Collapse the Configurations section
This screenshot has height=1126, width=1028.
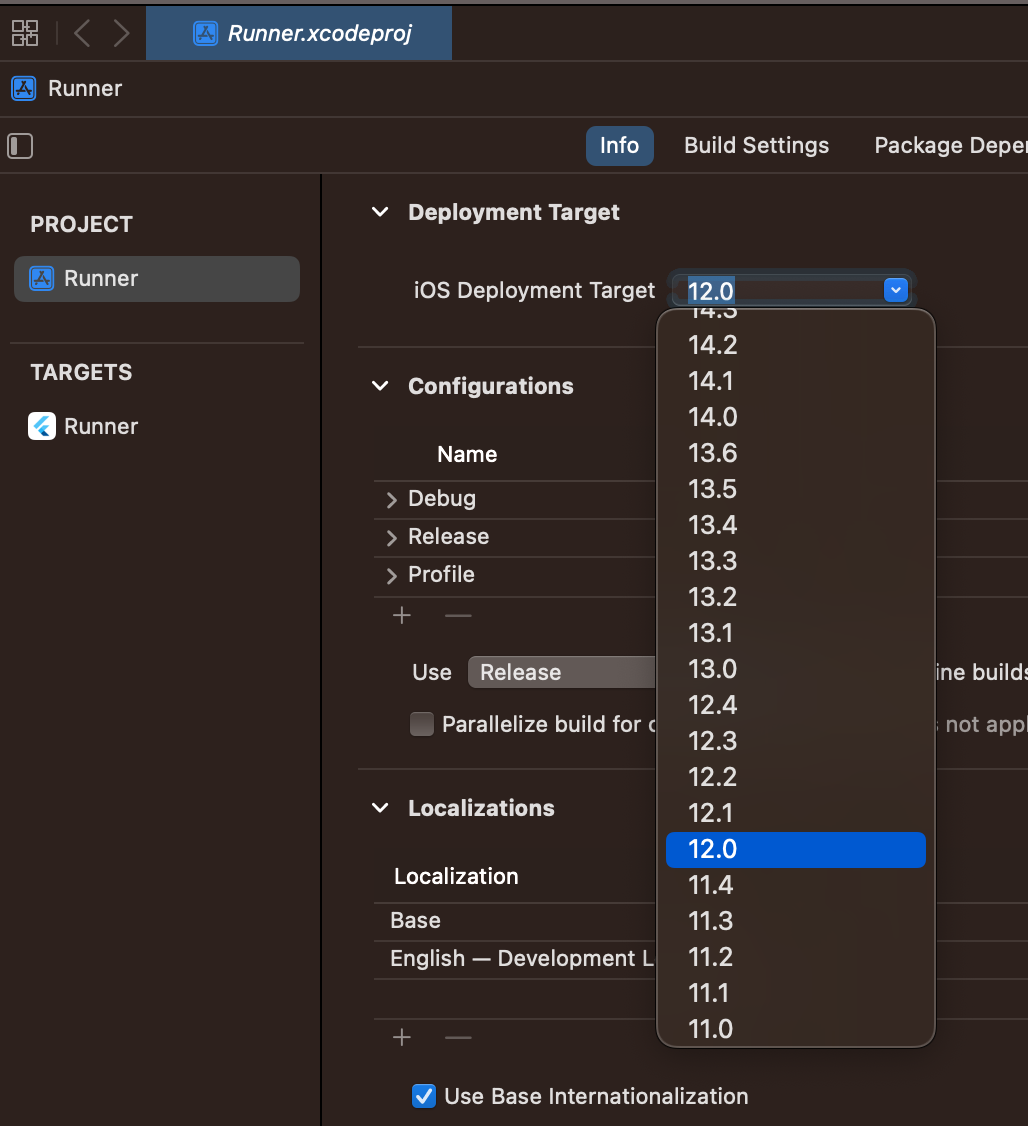point(380,386)
